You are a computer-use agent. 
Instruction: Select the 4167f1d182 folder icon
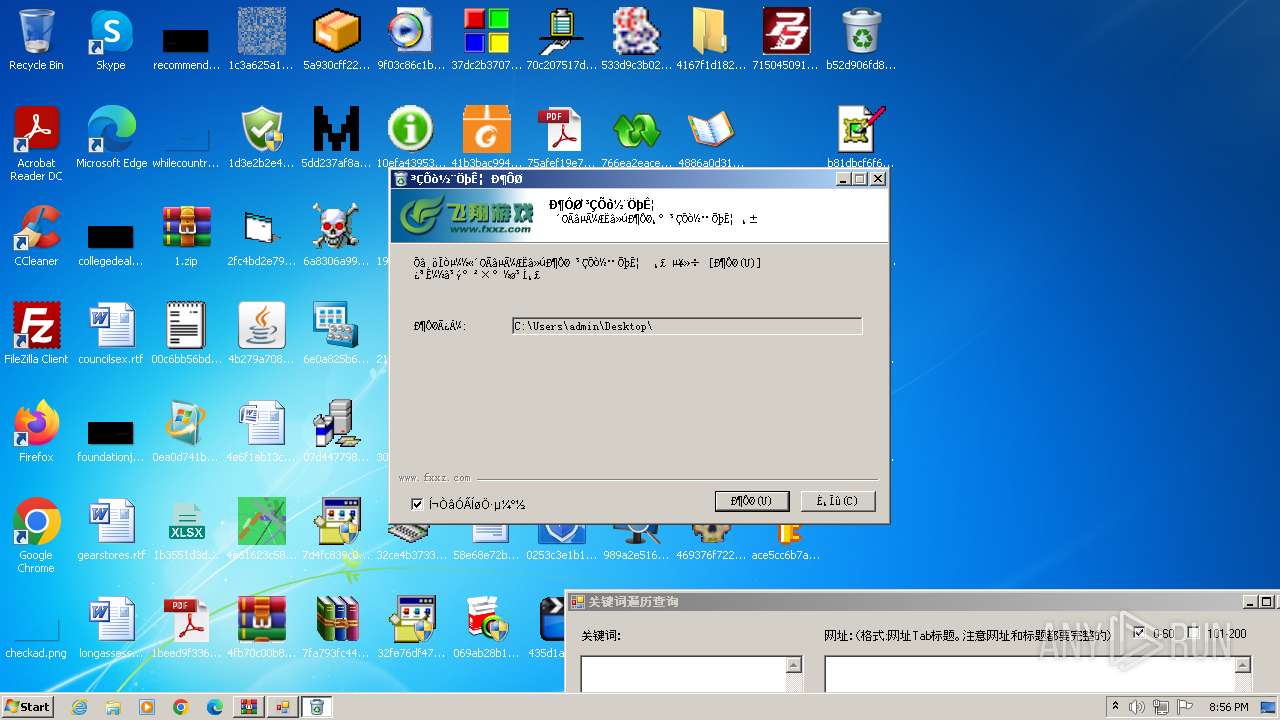711,39
